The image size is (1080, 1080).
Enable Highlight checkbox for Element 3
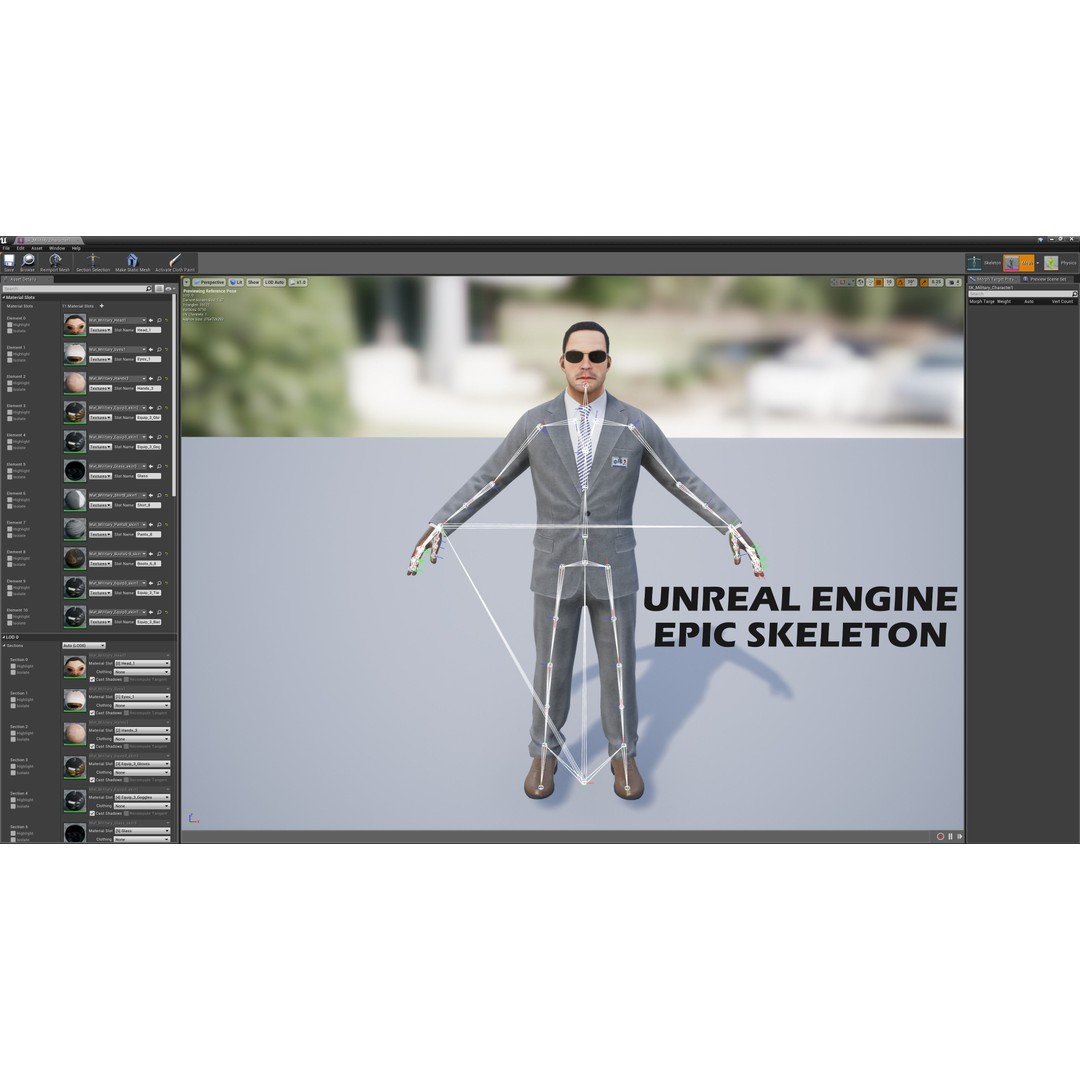[x=10, y=412]
